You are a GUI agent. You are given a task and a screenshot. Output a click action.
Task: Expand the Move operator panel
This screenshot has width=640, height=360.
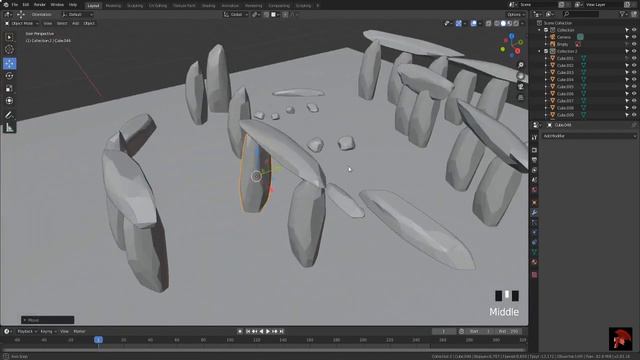coord(48,320)
